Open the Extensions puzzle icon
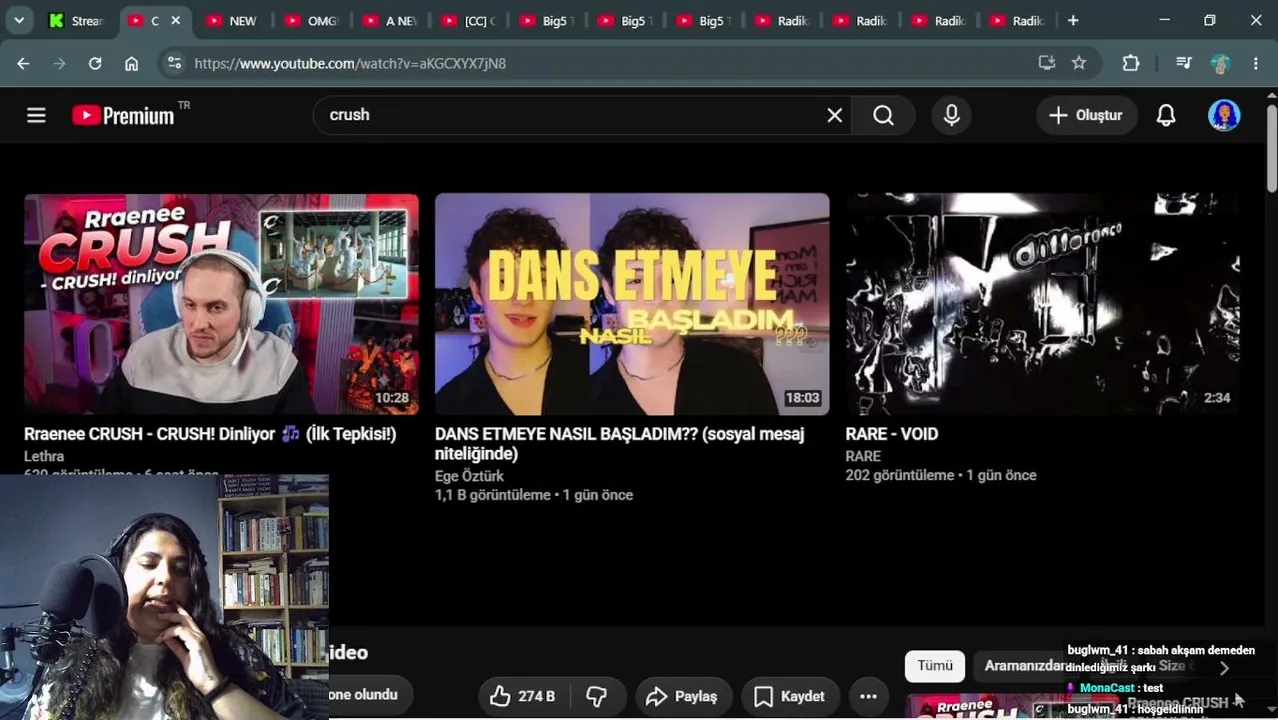The width and height of the screenshot is (1278, 720). [1131, 63]
